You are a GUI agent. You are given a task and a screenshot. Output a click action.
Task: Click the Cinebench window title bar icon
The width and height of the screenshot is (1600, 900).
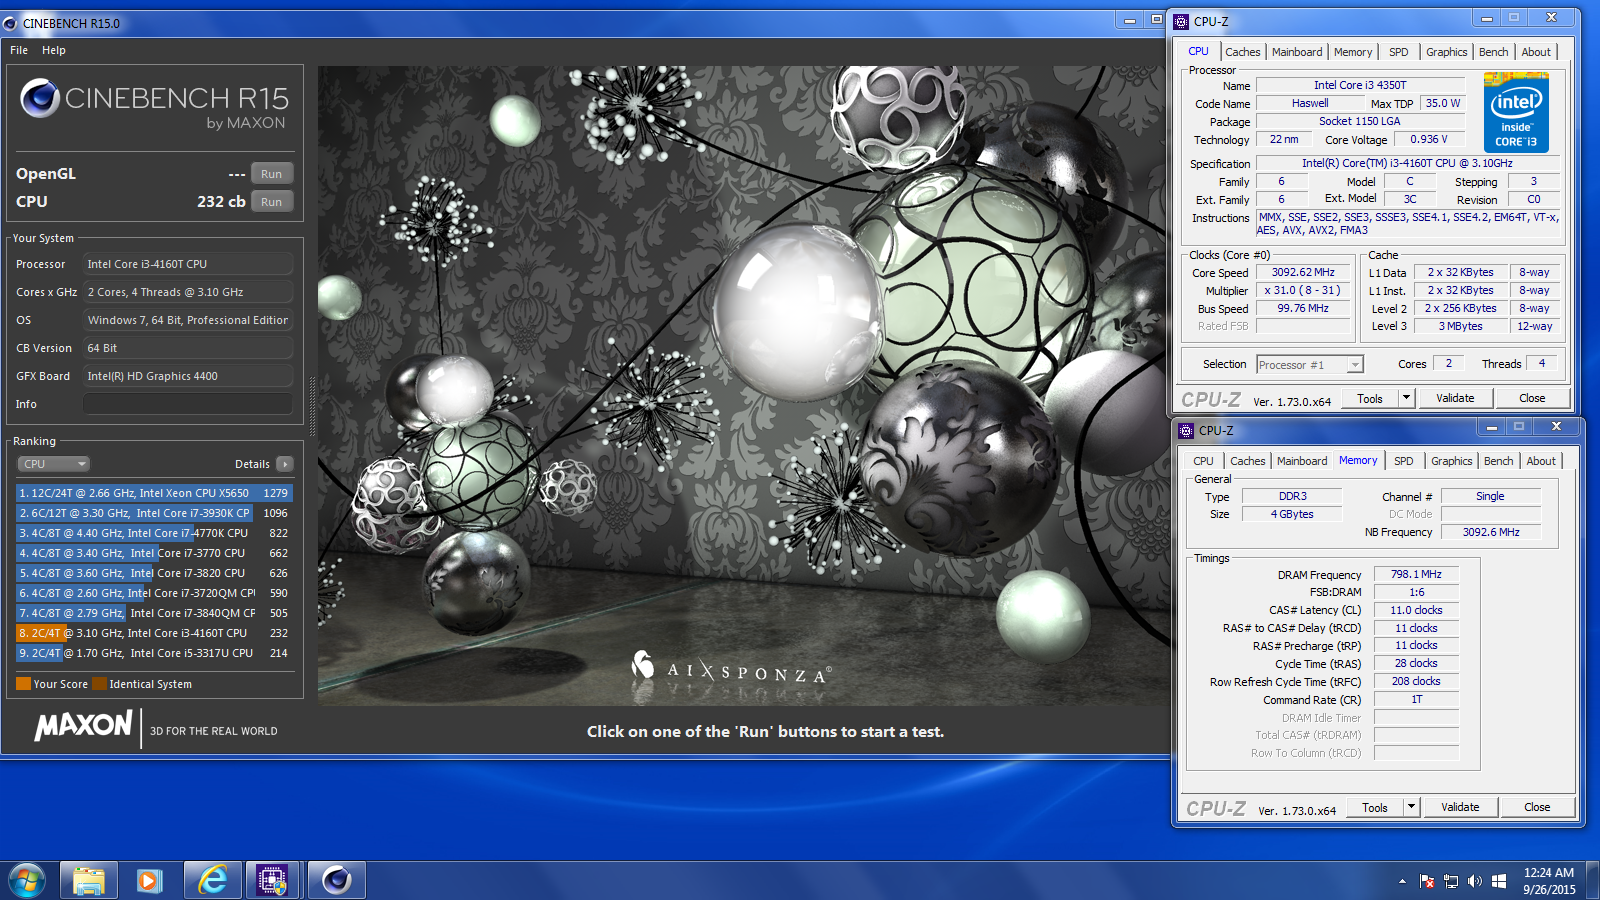point(10,23)
